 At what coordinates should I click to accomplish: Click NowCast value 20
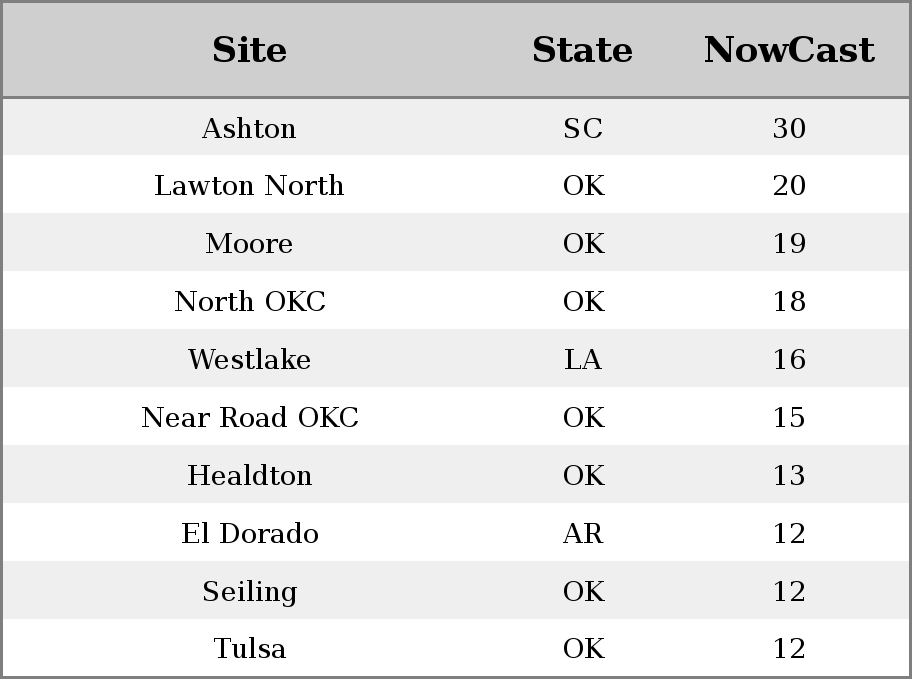click(x=789, y=186)
